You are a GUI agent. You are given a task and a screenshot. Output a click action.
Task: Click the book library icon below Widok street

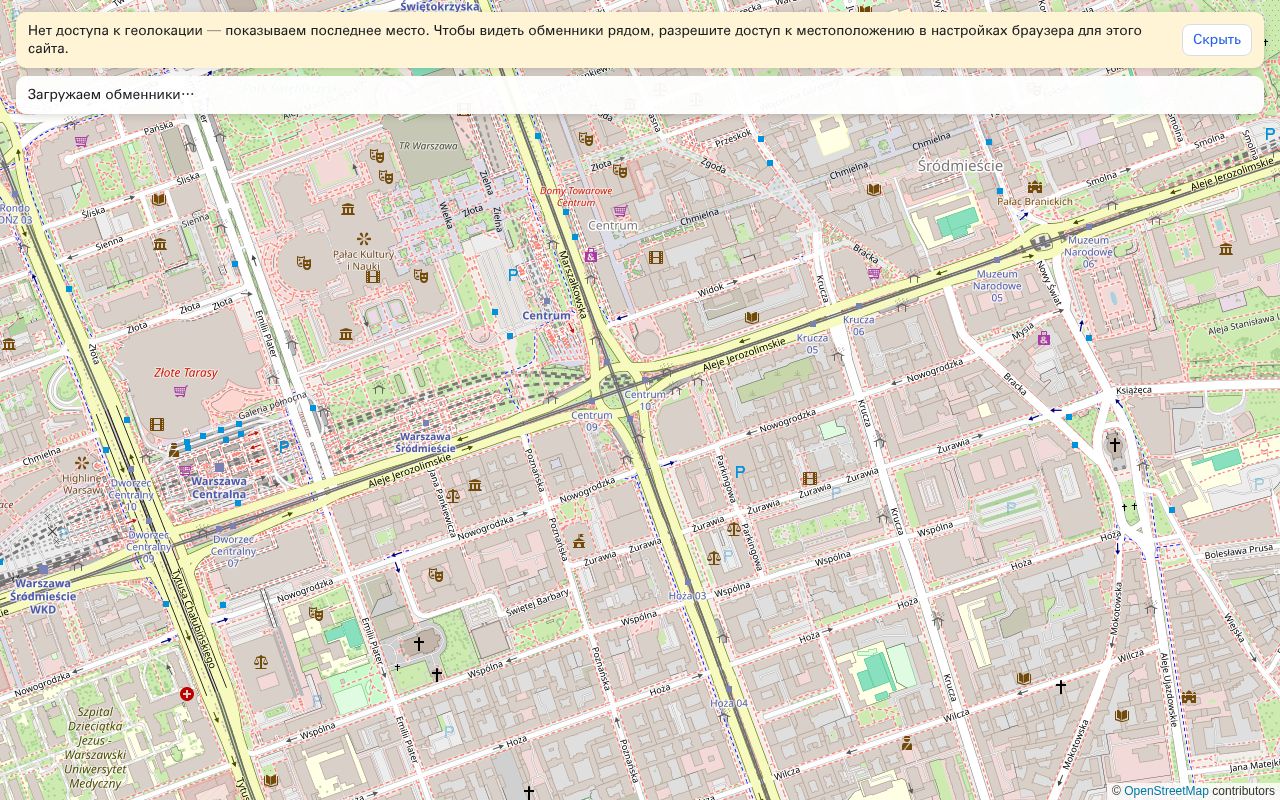pos(751,318)
